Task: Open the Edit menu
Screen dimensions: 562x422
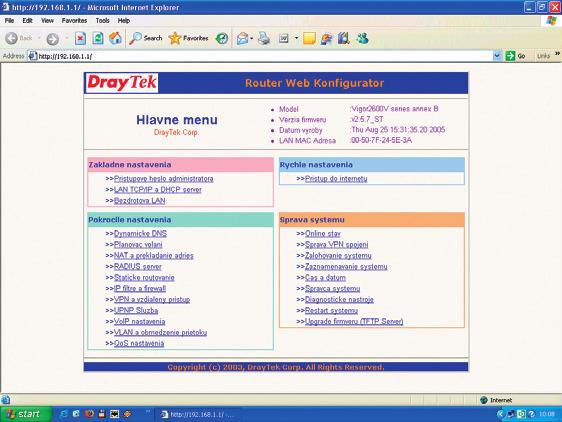Action: 27,21
